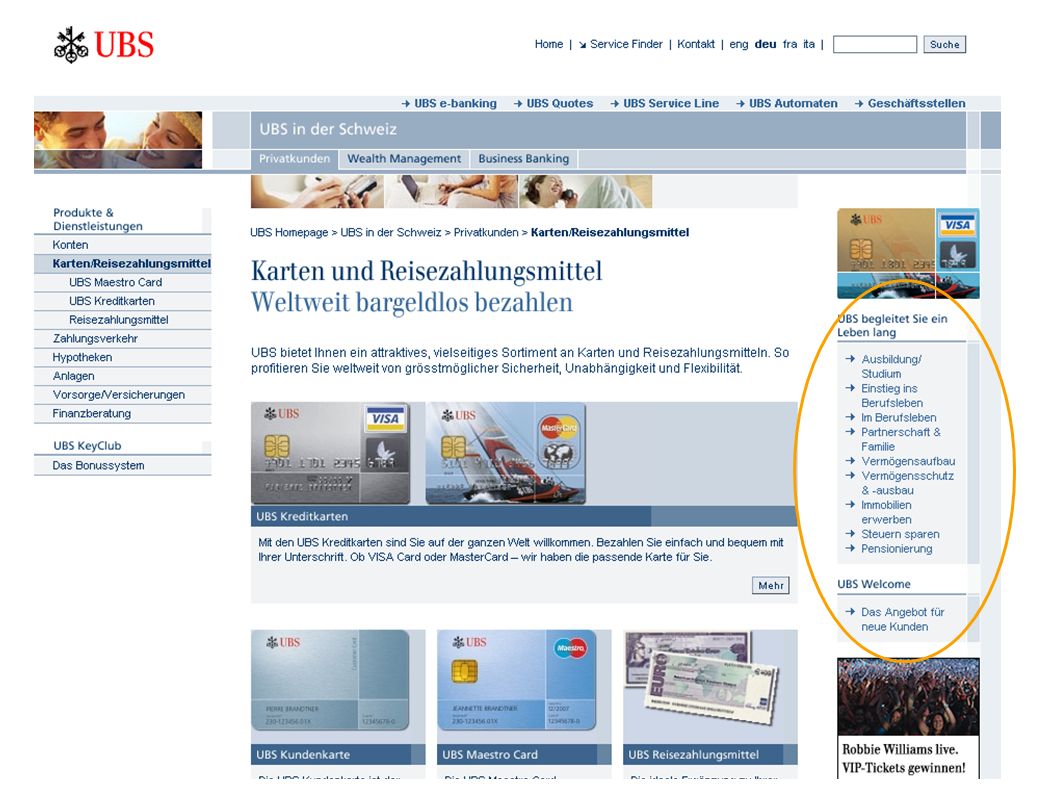Open UBS Service Line link
This screenshot has height=792, width=1056.
(671, 104)
